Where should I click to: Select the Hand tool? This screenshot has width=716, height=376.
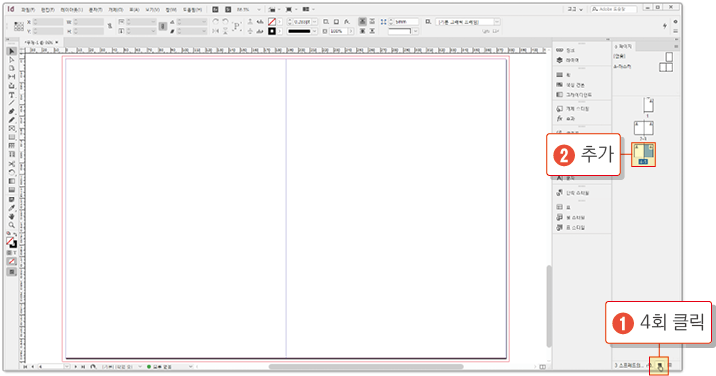(x=12, y=217)
